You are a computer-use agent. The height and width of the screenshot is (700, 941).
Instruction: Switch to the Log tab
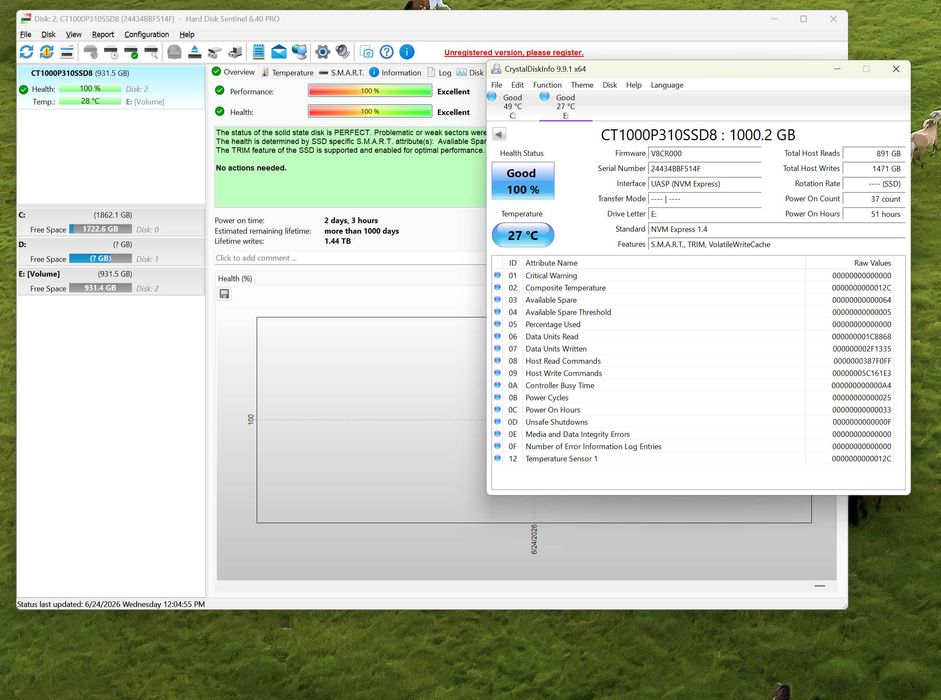439,72
